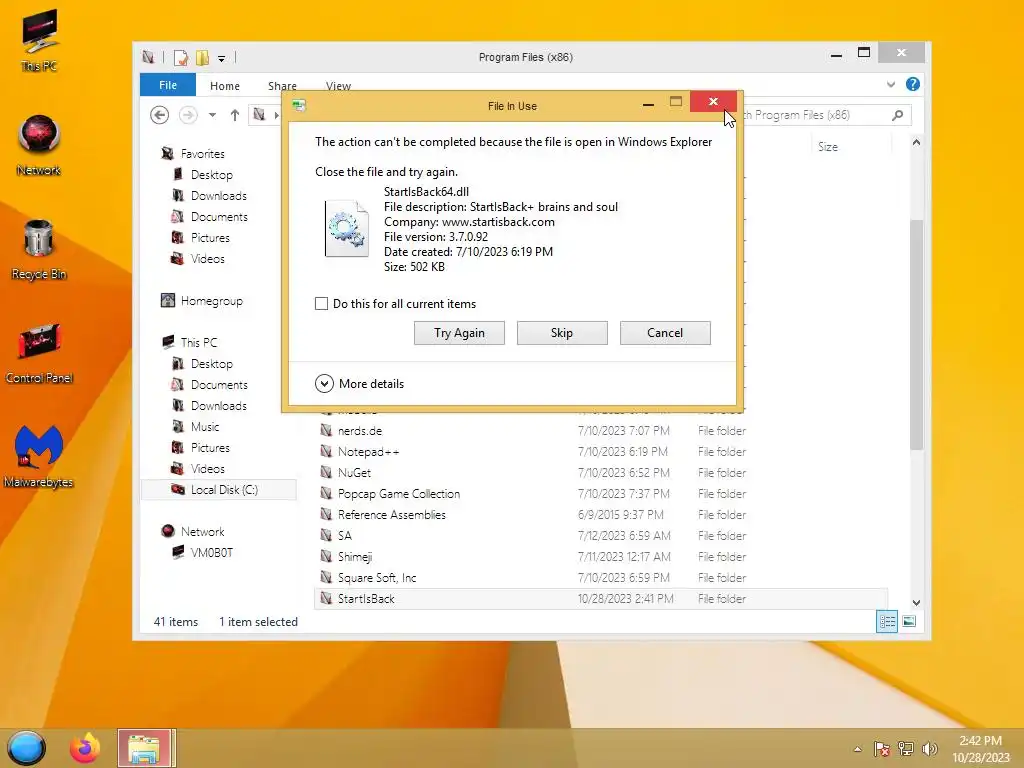Open the View ribbon tab

[338, 86]
